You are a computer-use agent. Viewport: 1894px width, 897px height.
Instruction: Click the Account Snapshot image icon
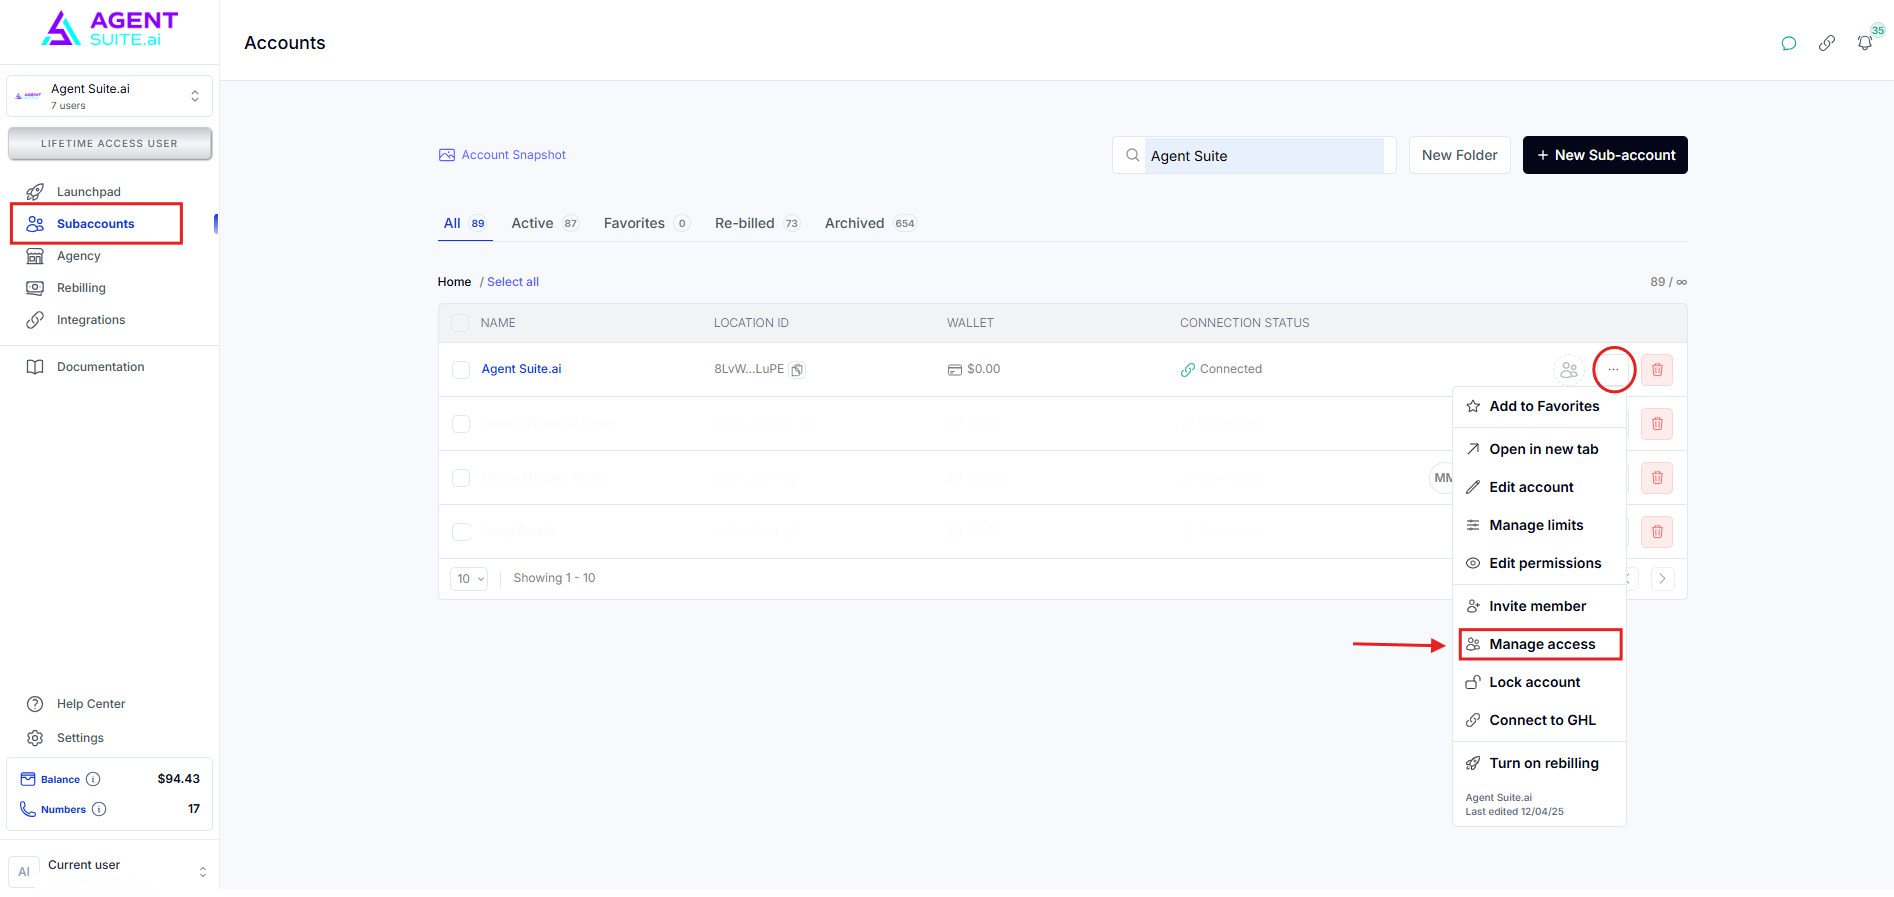click(447, 155)
